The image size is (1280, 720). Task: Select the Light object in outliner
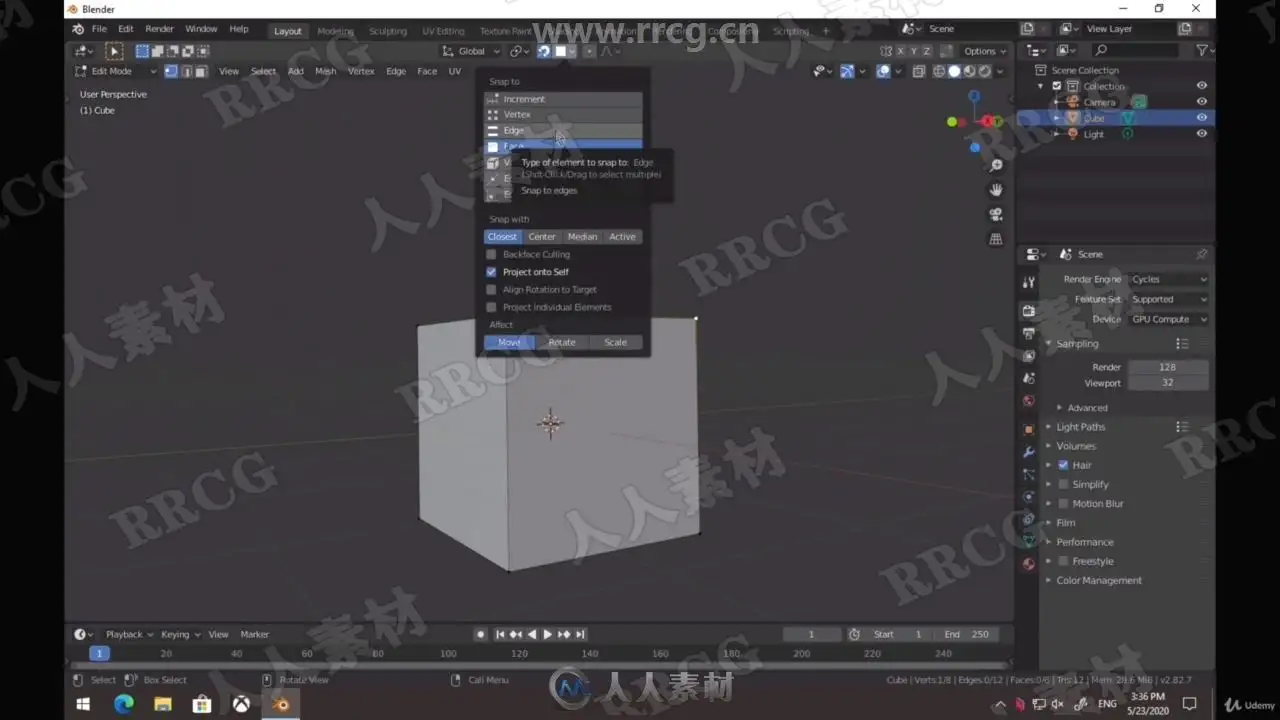[x=1094, y=134]
